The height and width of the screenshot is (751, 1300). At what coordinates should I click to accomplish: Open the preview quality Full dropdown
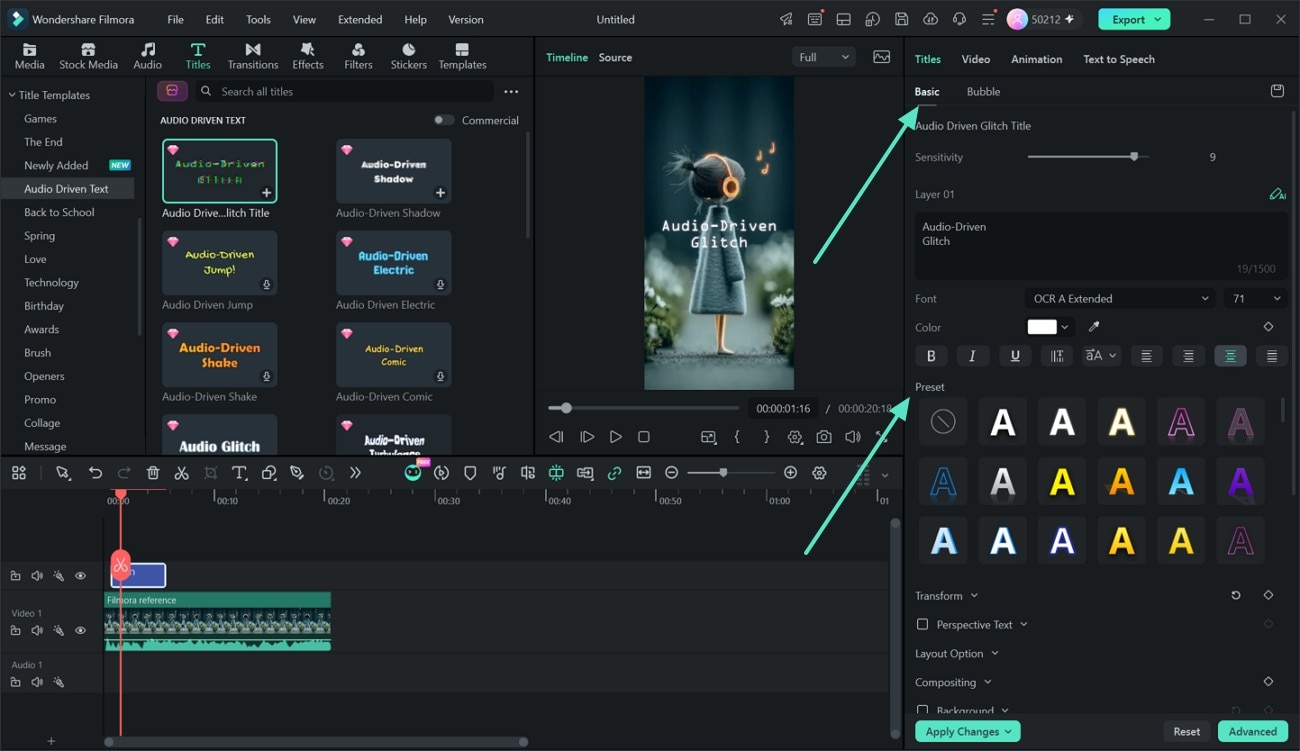824,57
